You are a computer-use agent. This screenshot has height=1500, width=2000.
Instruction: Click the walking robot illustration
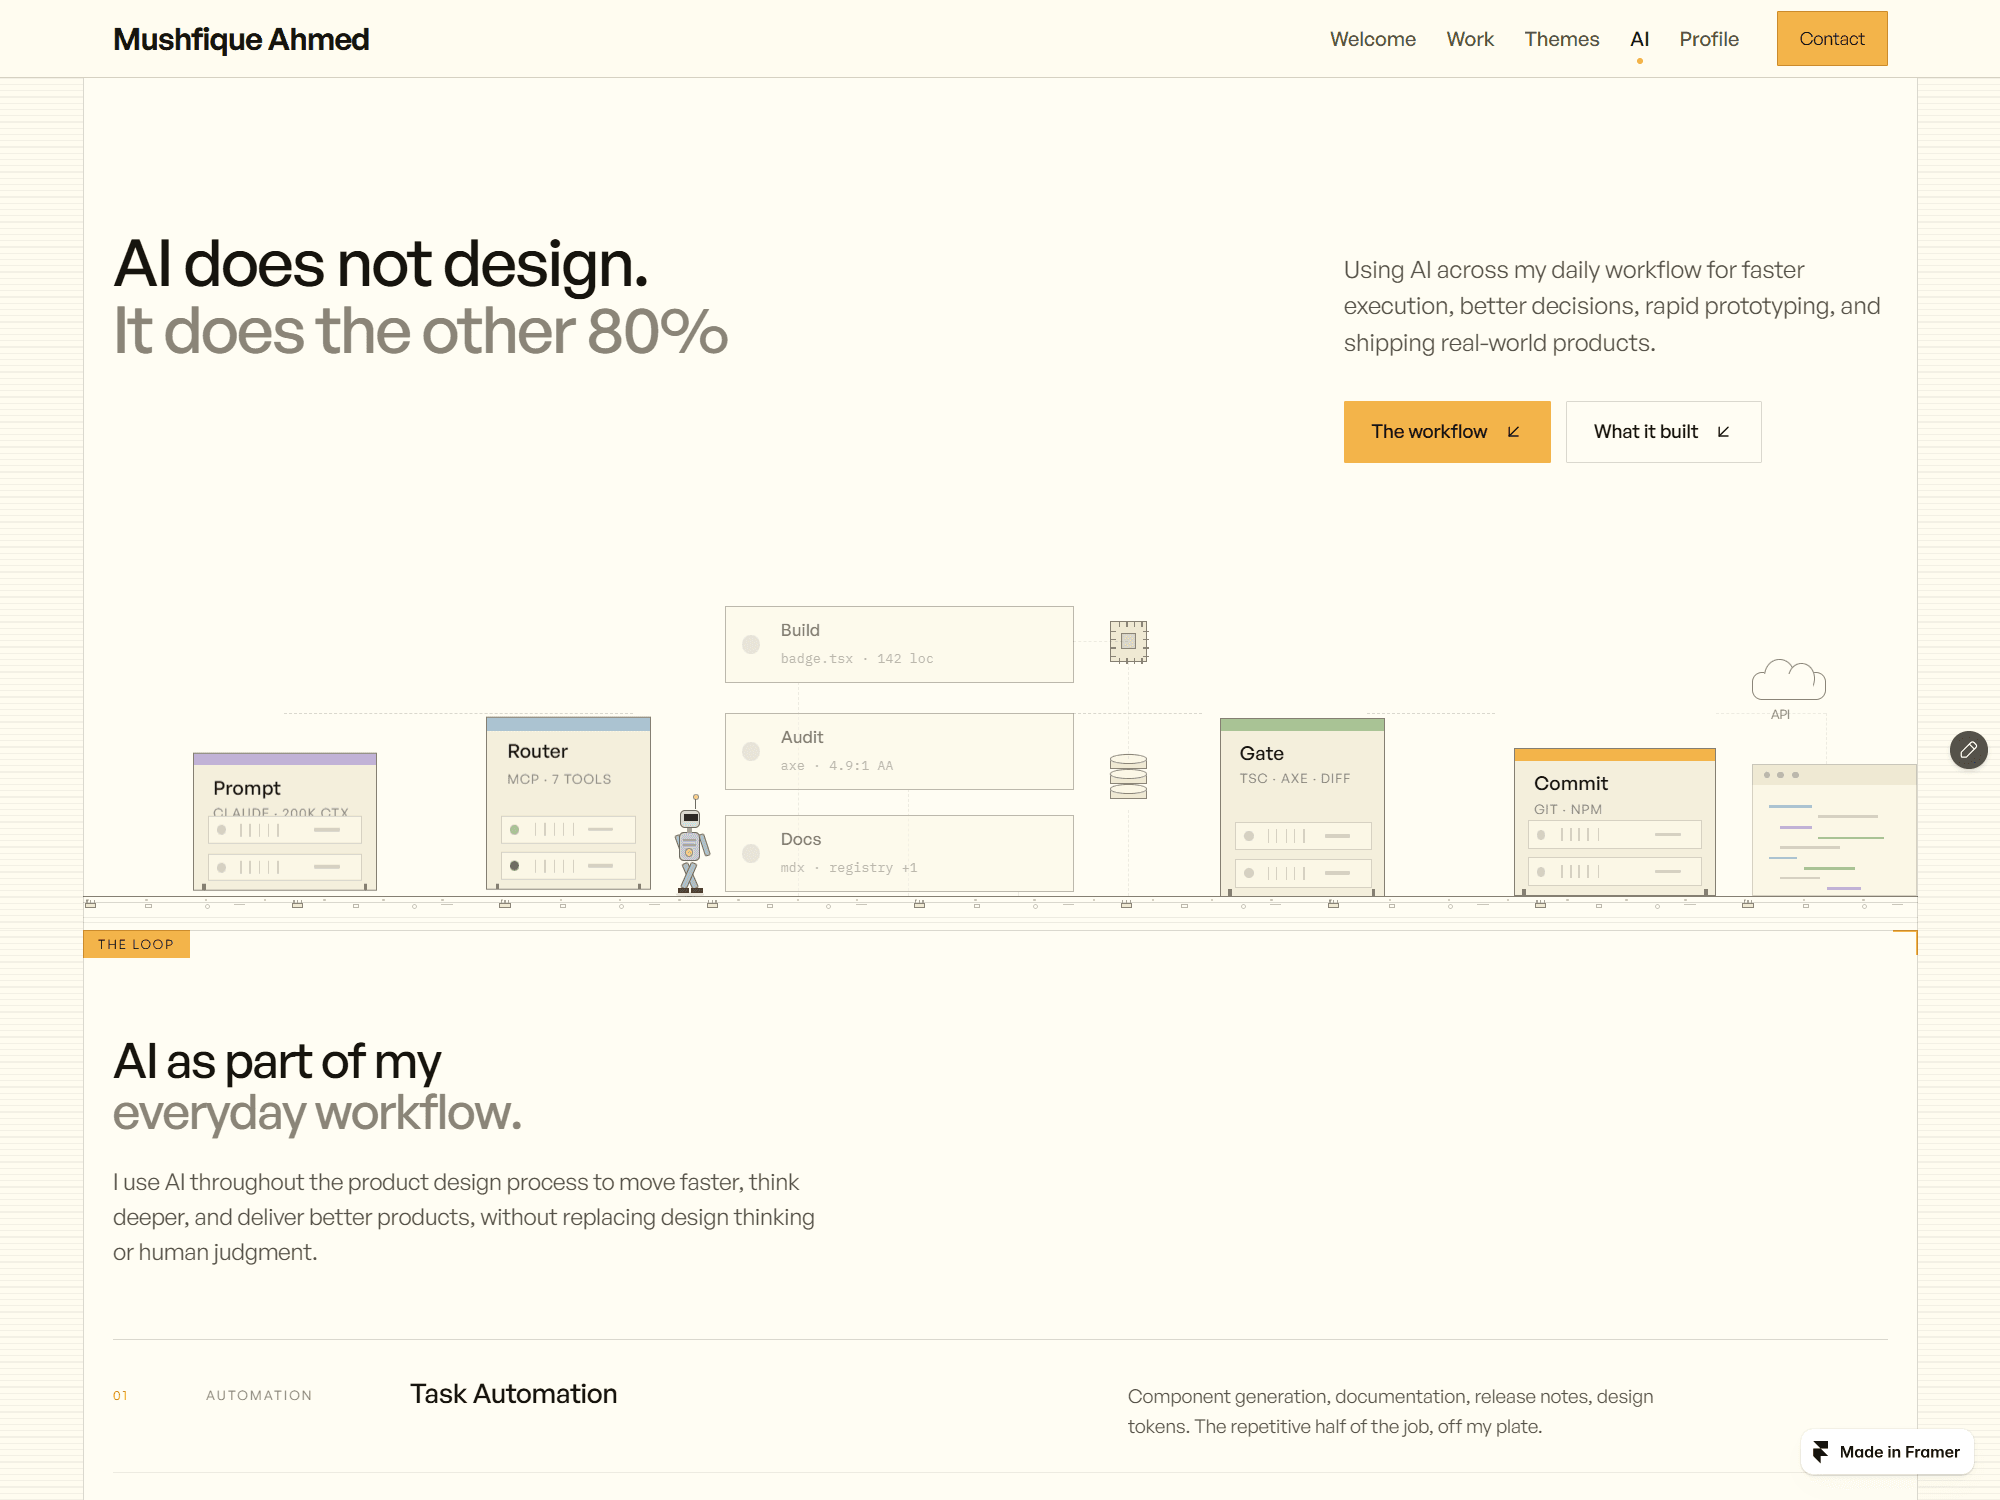coord(691,843)
